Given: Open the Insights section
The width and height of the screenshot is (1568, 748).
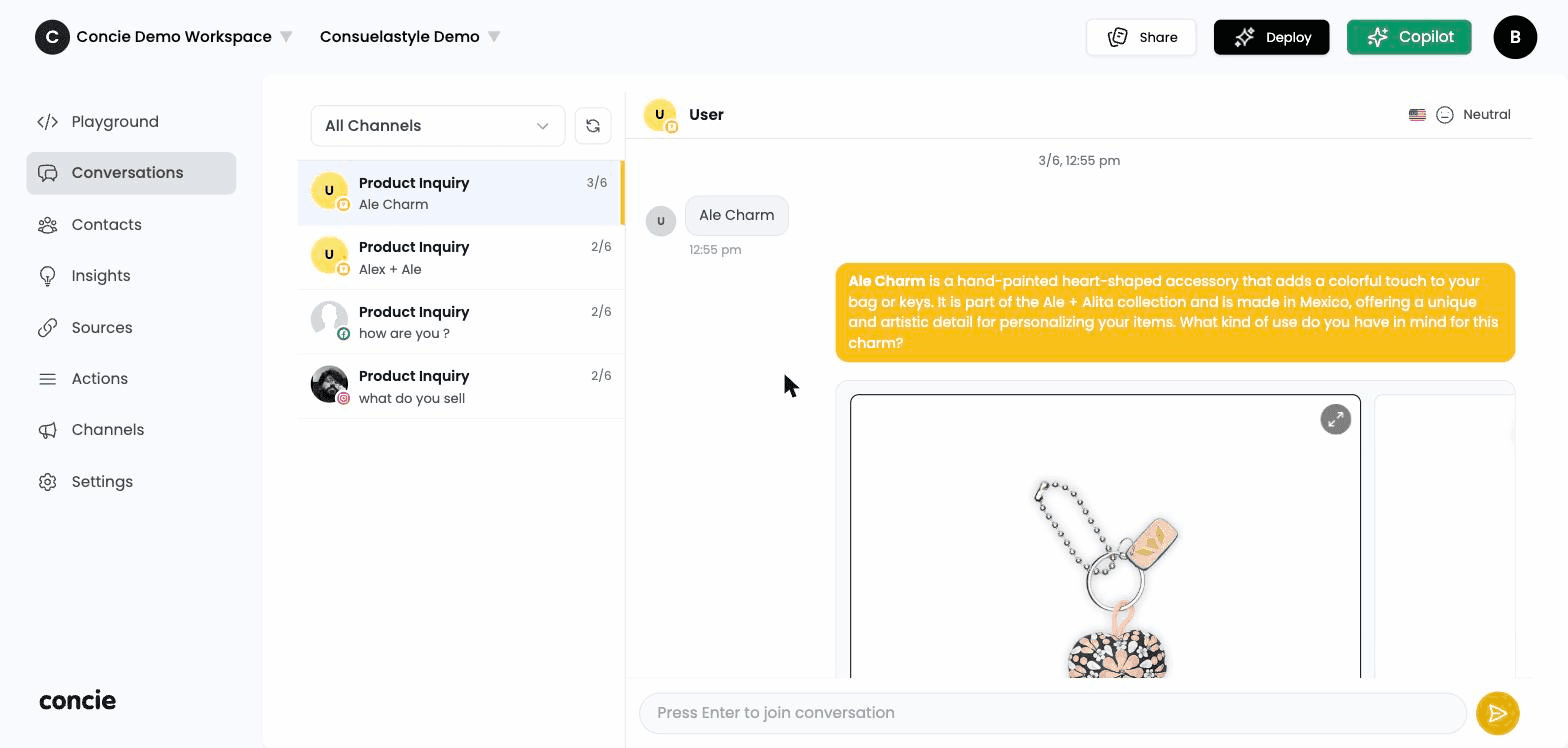Looking at the screenshot, I should pyautogui.click(x=131, y=276).
